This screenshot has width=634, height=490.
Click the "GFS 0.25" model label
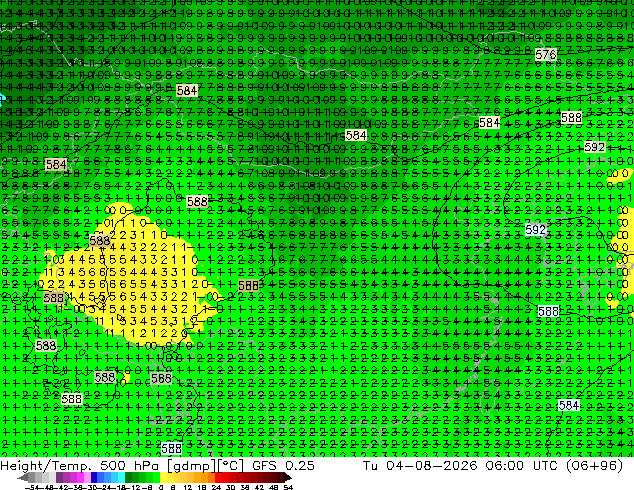[x=283, y=465]
